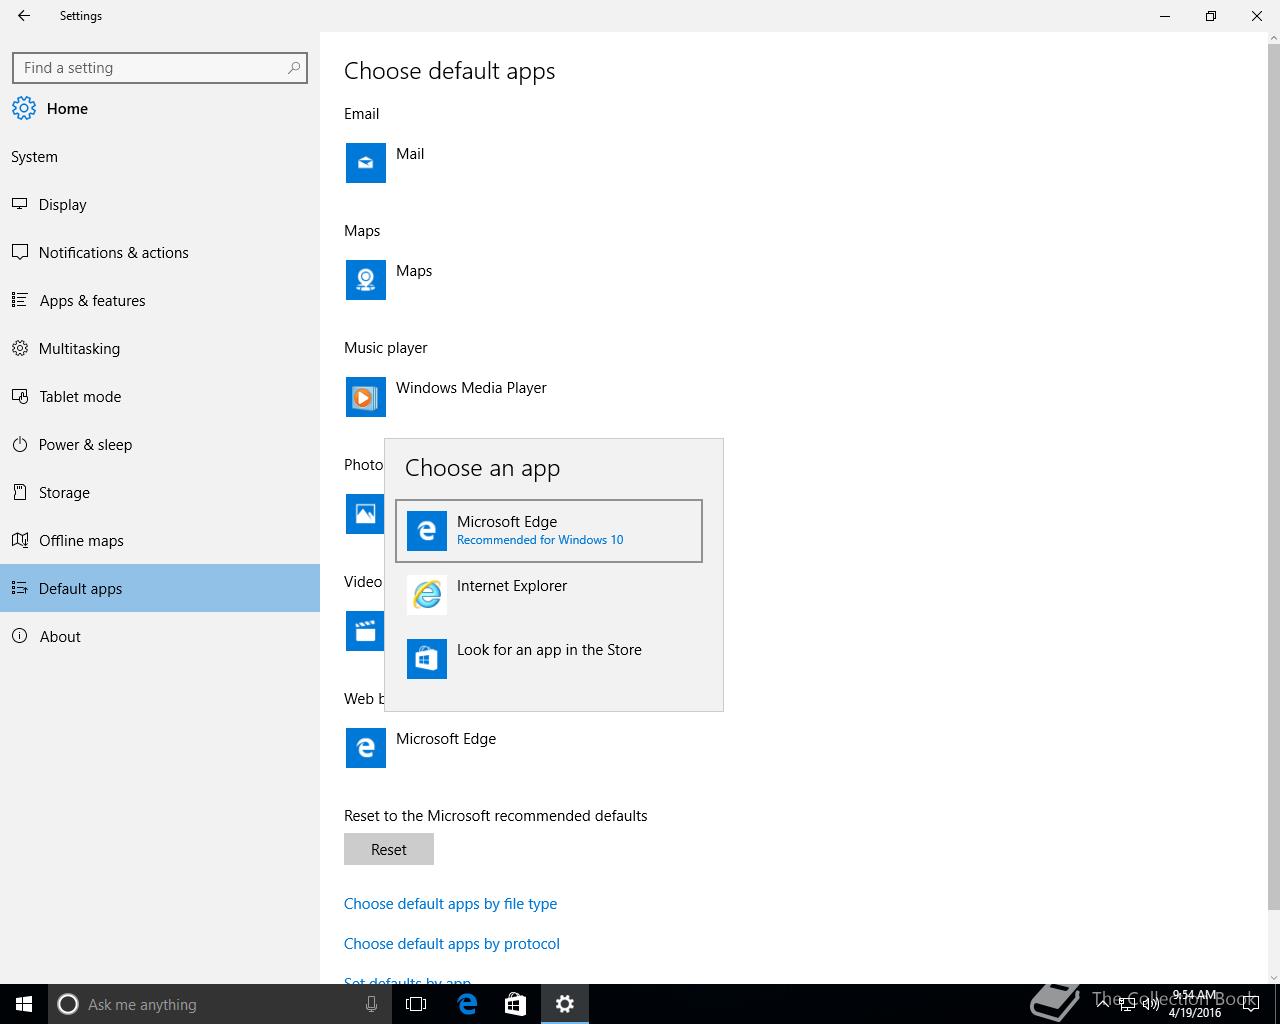Click the Windows Media Player label

471,387
